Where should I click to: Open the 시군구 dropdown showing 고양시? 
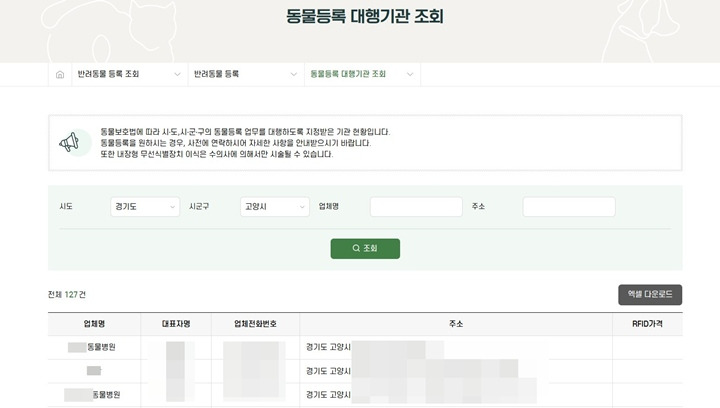275,207
